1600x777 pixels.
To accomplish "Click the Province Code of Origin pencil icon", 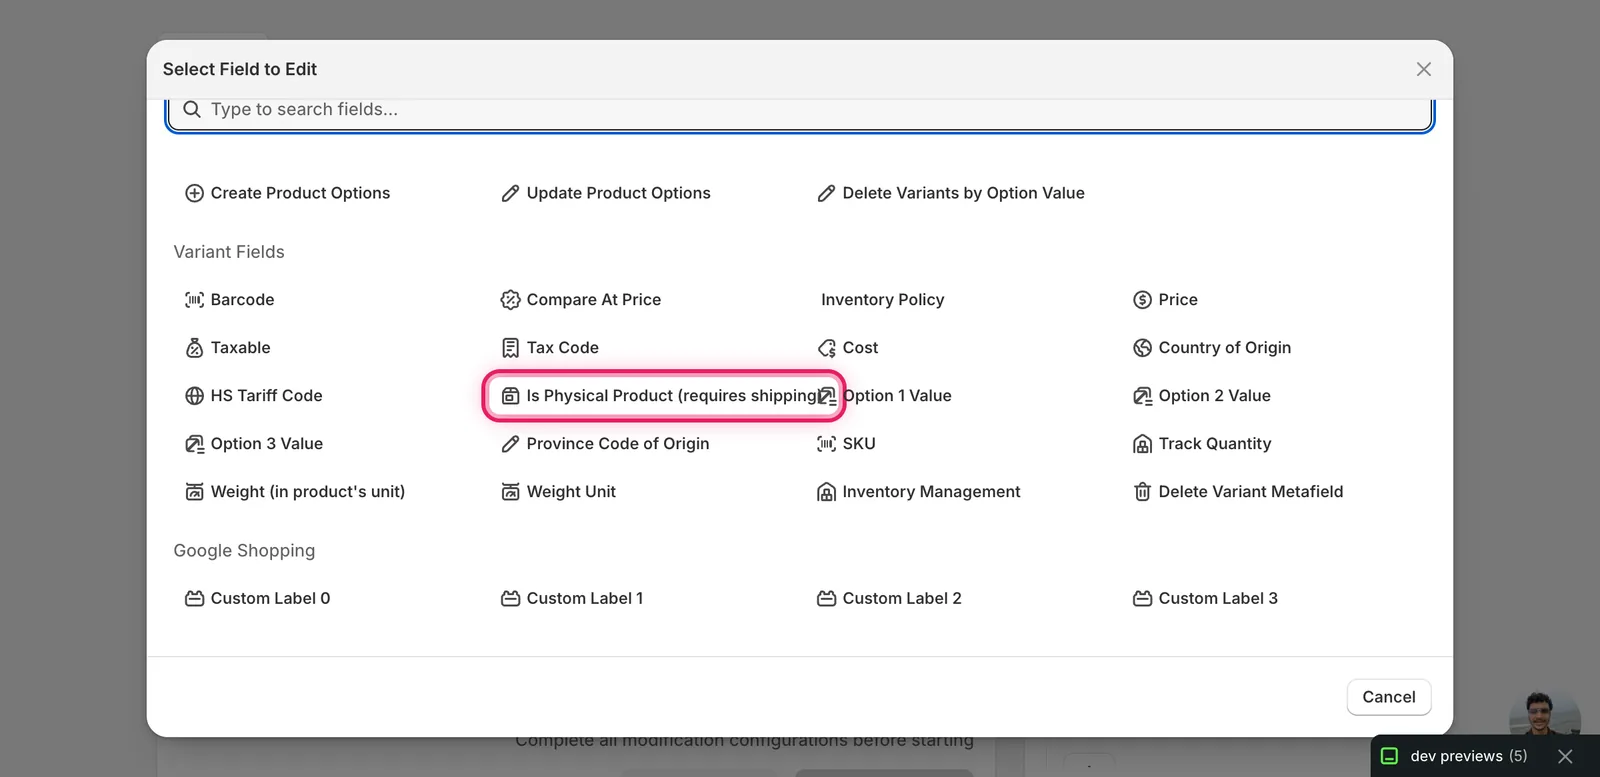I will click(510, 444).
